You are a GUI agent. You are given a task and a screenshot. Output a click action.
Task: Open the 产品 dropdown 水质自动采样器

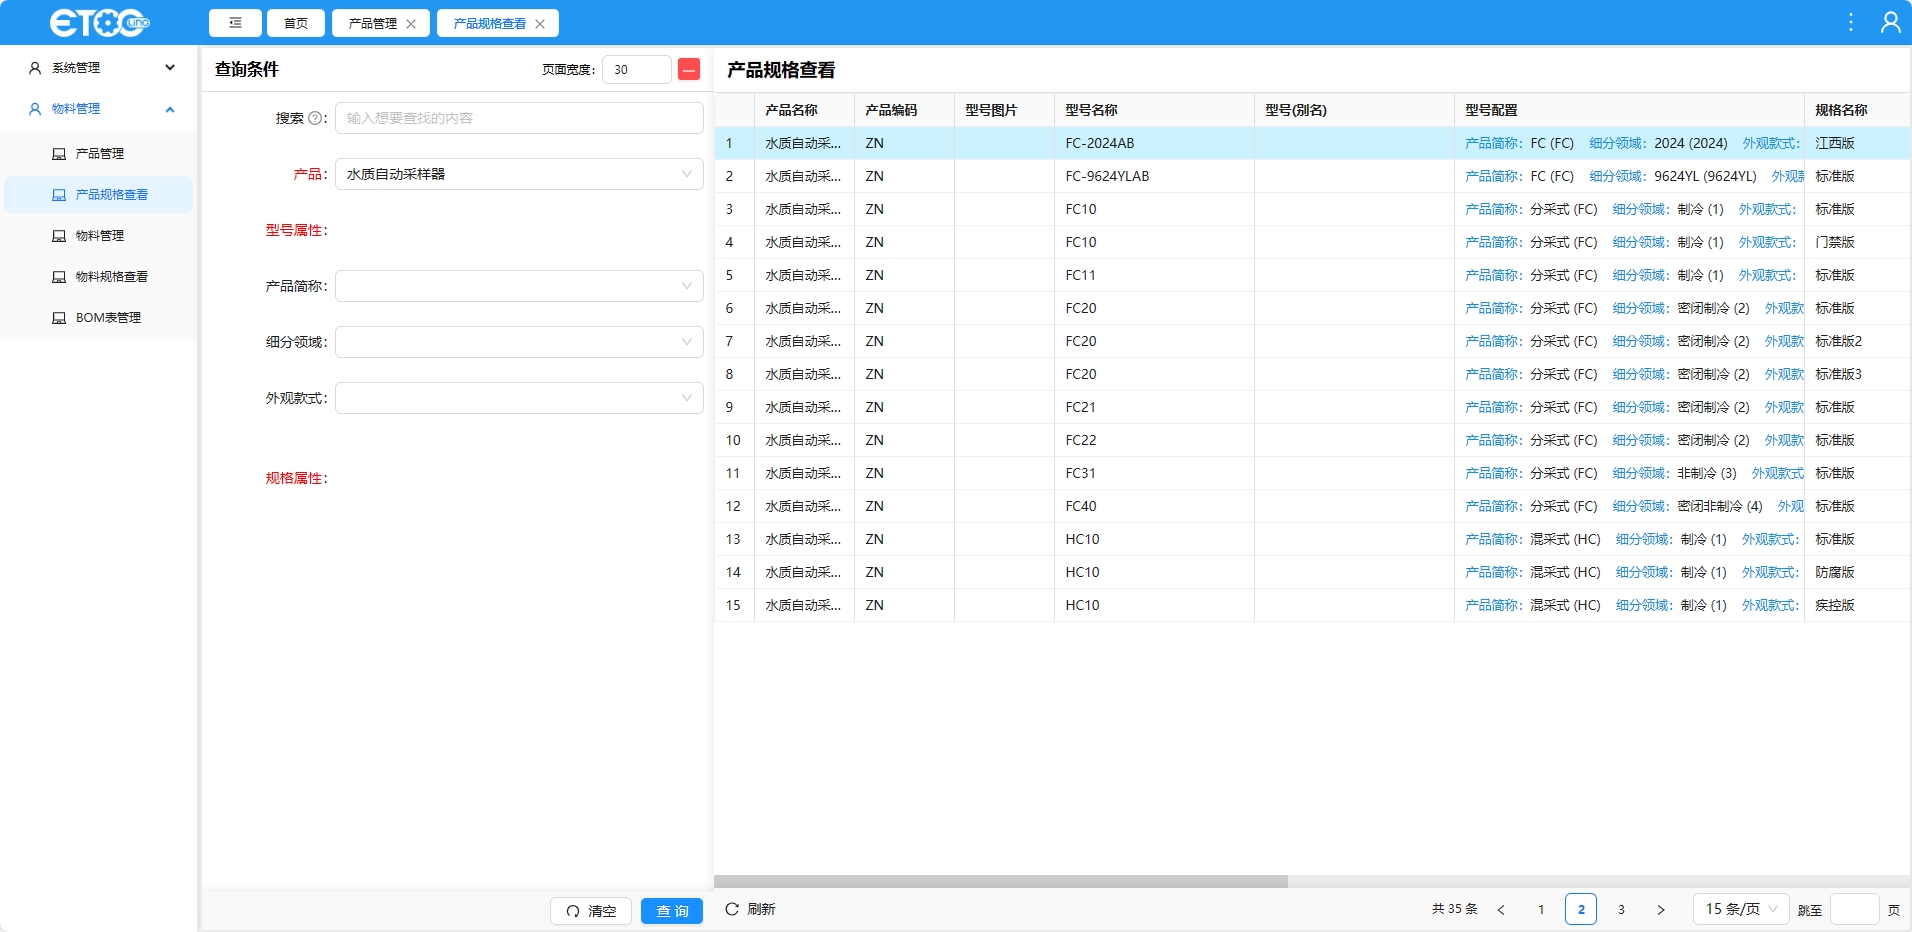(x=519, y=174)
